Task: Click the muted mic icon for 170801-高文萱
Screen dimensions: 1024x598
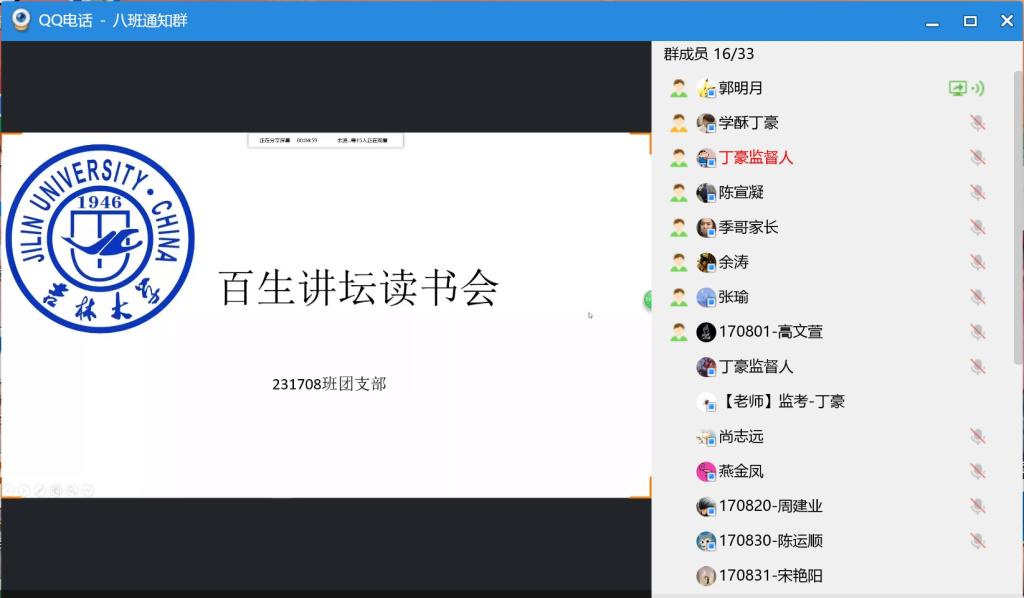Action: tap(977, 332)
